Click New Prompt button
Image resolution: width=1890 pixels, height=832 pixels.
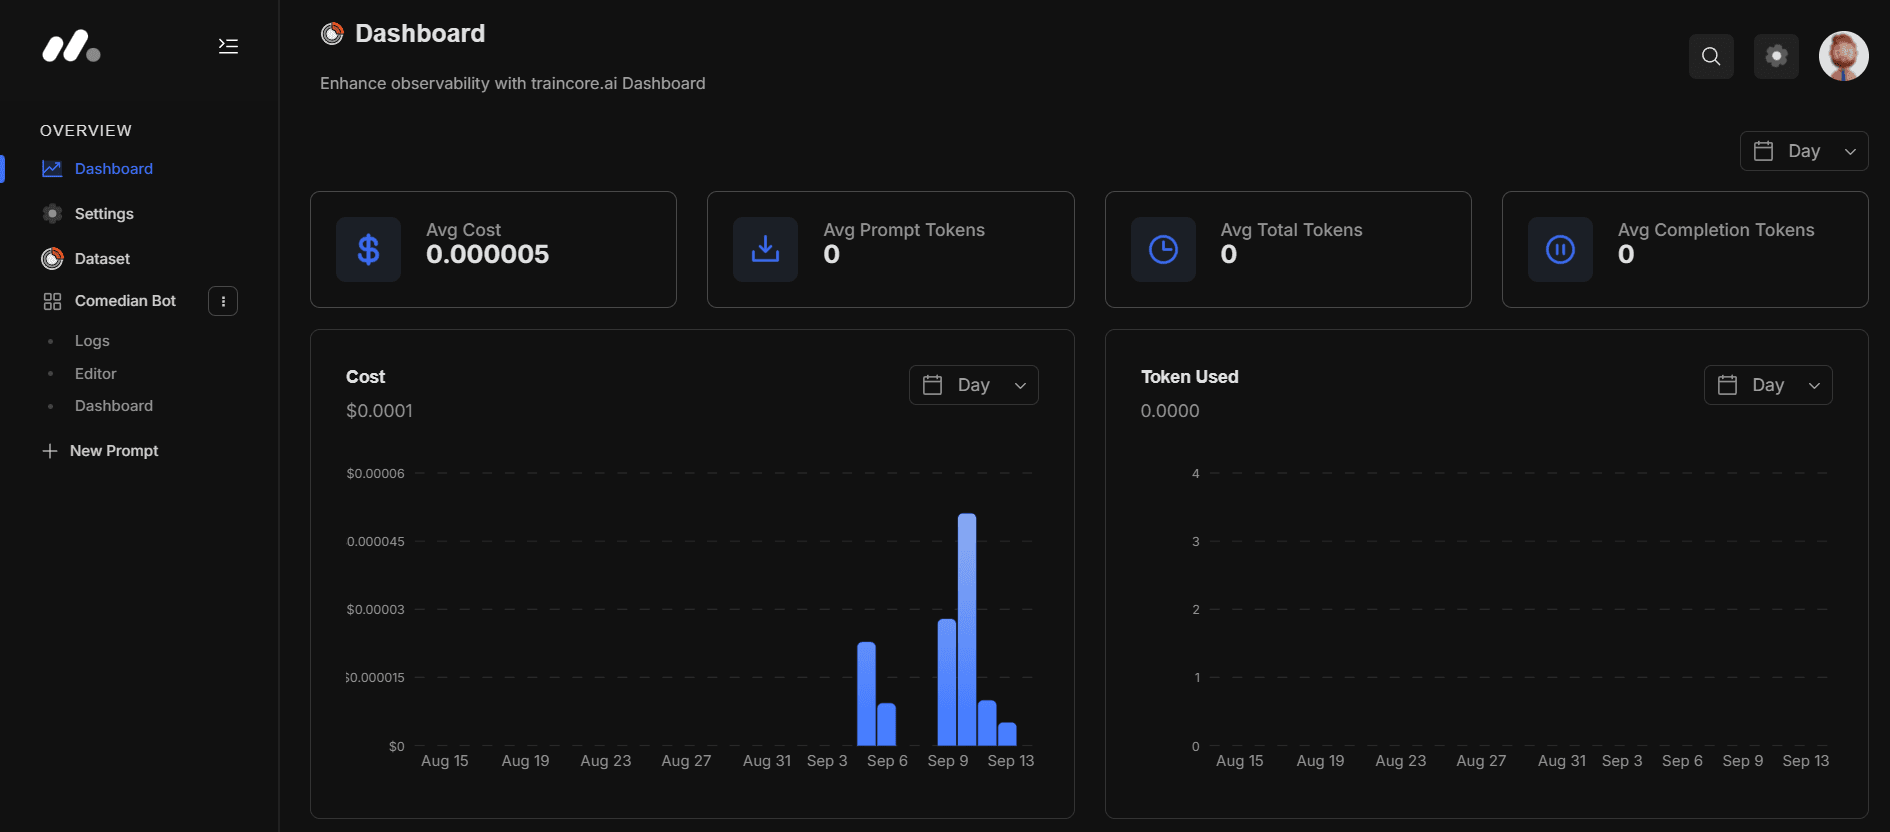(113, 451)
